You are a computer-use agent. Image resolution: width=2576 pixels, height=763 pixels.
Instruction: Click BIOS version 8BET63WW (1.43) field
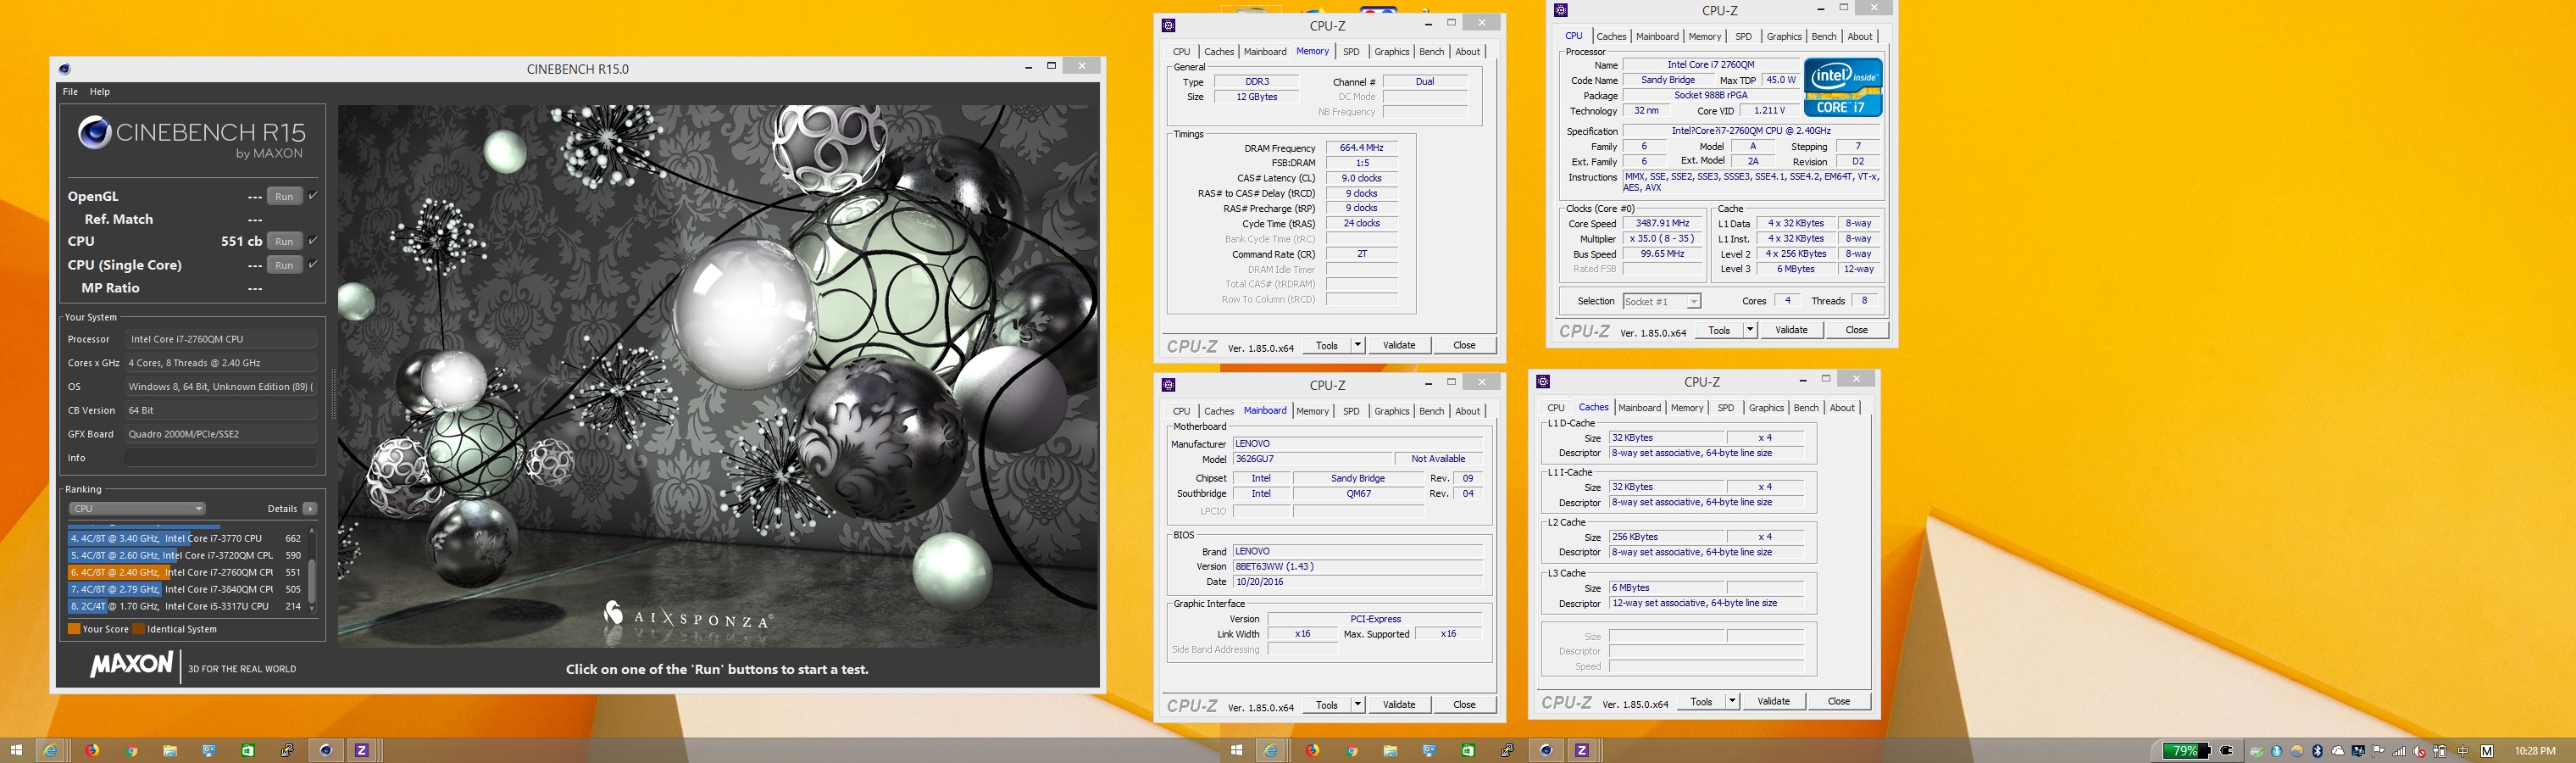[x=1357, y=566]
